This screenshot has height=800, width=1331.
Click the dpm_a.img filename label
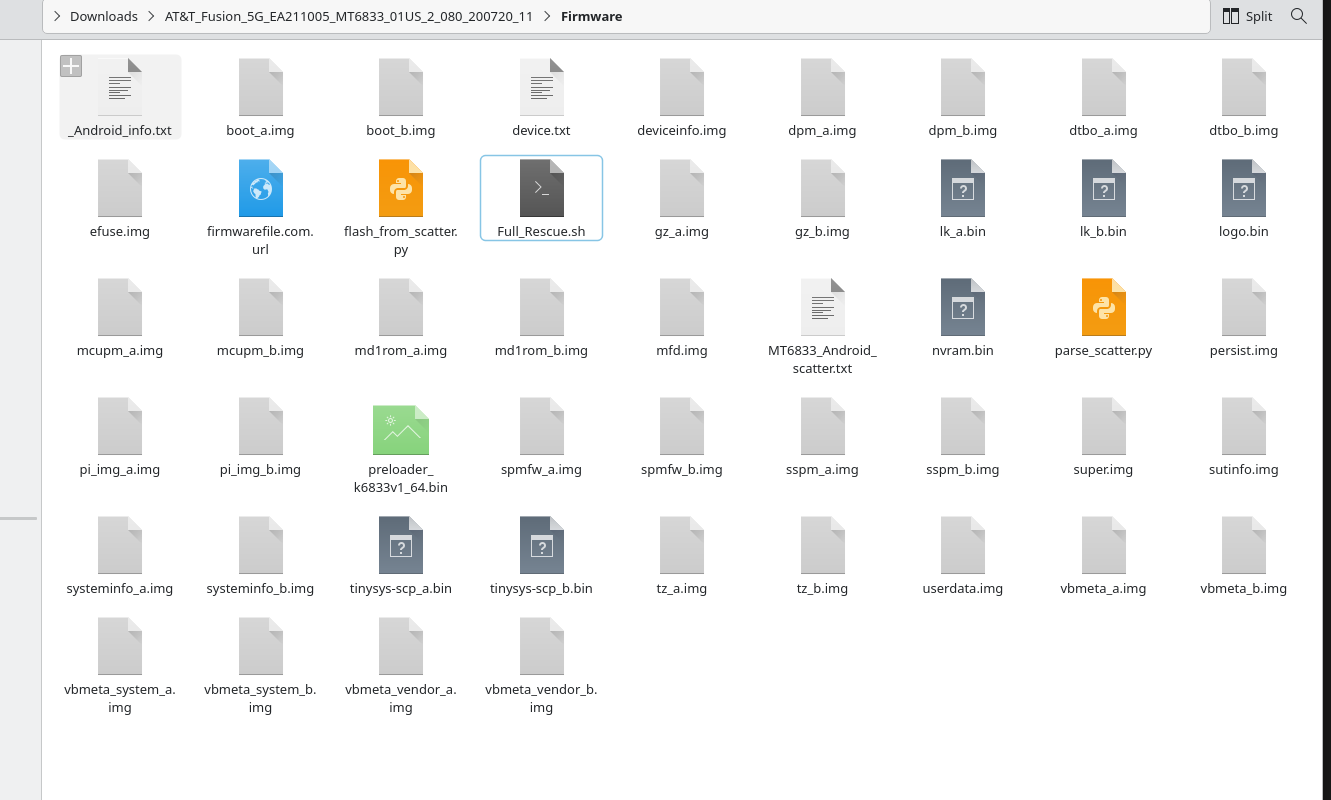tap(822, 130)
